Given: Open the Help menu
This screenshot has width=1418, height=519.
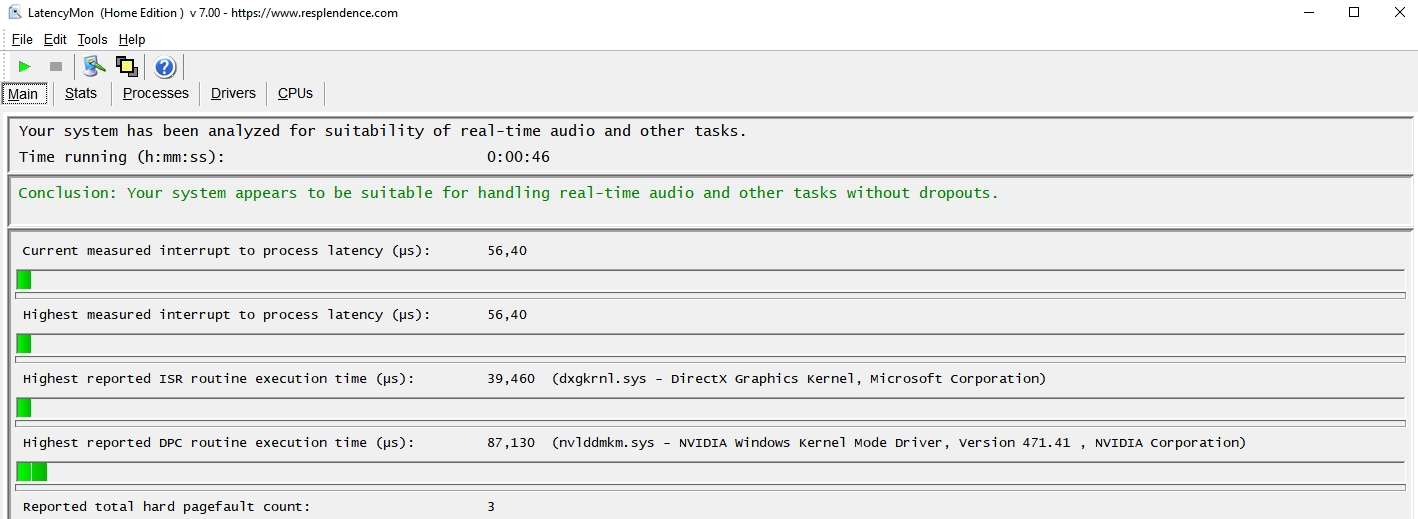Looking at the screenshot, I should point(132,40).
